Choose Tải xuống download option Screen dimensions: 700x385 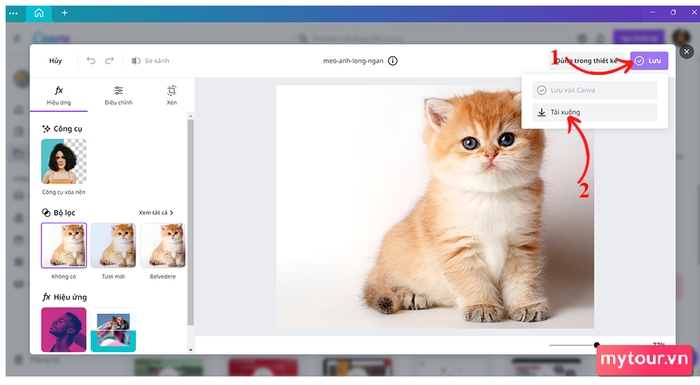pos(595,112)
